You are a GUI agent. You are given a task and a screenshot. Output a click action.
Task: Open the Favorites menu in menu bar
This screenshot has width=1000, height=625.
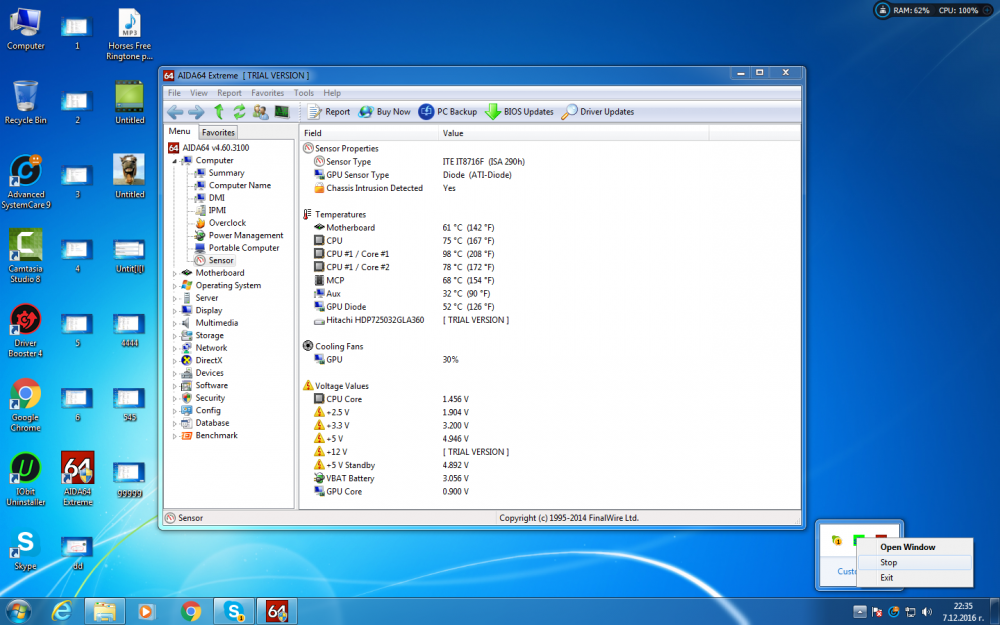267,92
